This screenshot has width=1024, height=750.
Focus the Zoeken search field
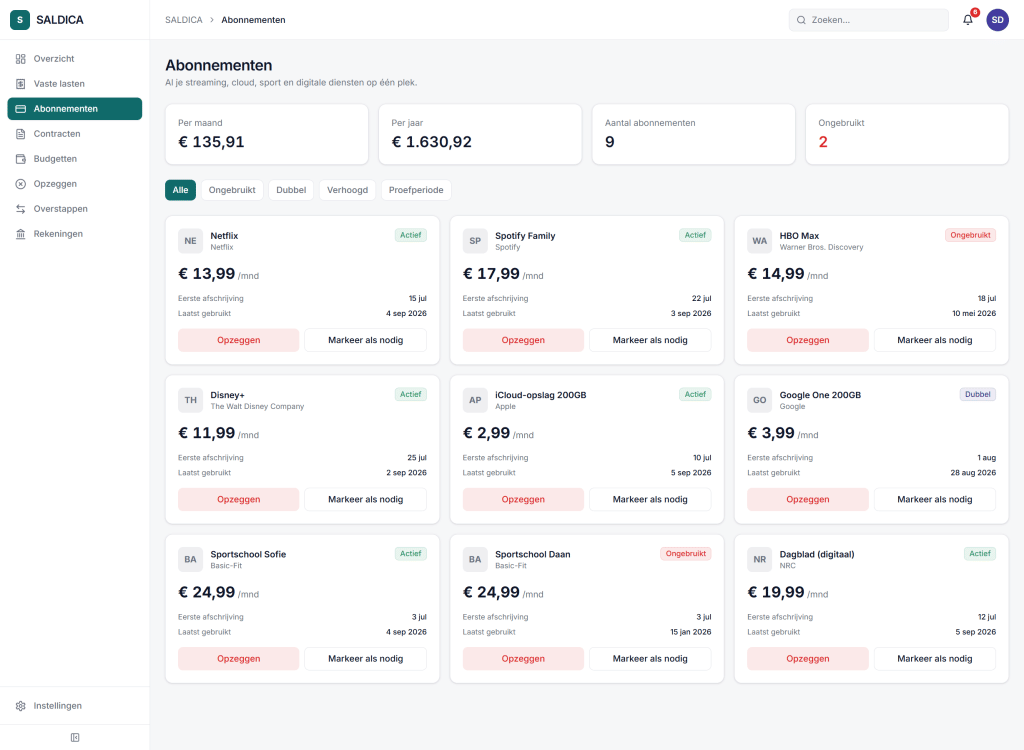coord(869,20)
